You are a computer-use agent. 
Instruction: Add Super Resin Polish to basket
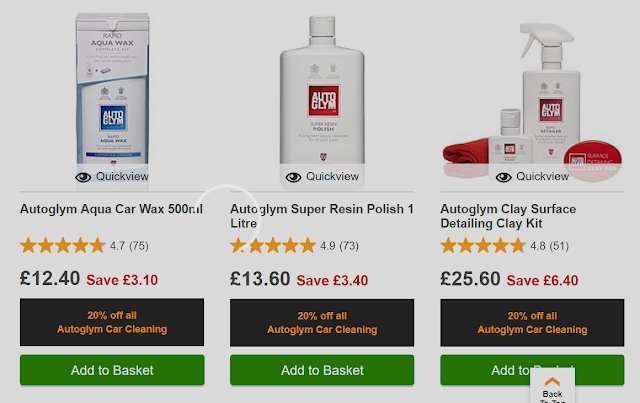pos(322,370)
